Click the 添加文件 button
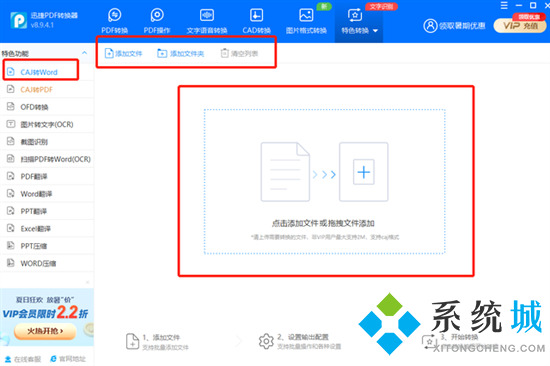Image resolution: width=550 pixels, height=366 pixels. [x=123, y=53]
